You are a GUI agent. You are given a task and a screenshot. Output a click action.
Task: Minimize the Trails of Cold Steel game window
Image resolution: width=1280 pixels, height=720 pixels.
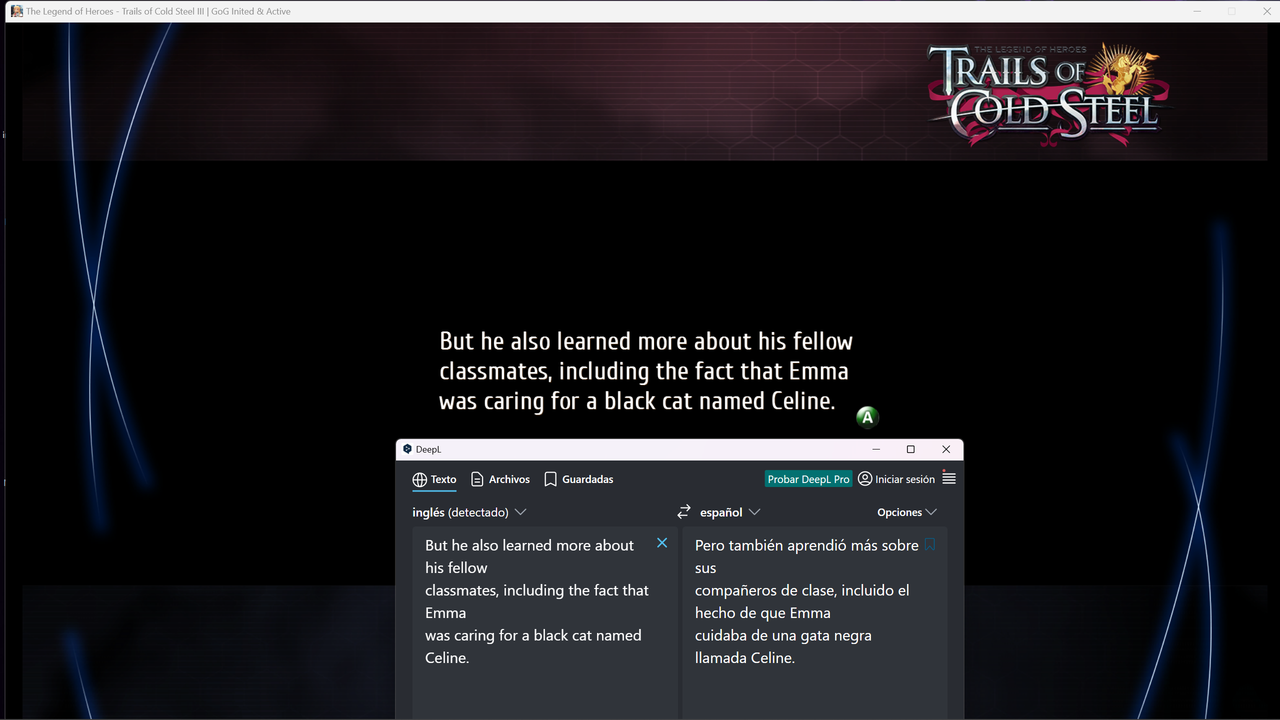pyautogui.click(x=1198, y=11)
